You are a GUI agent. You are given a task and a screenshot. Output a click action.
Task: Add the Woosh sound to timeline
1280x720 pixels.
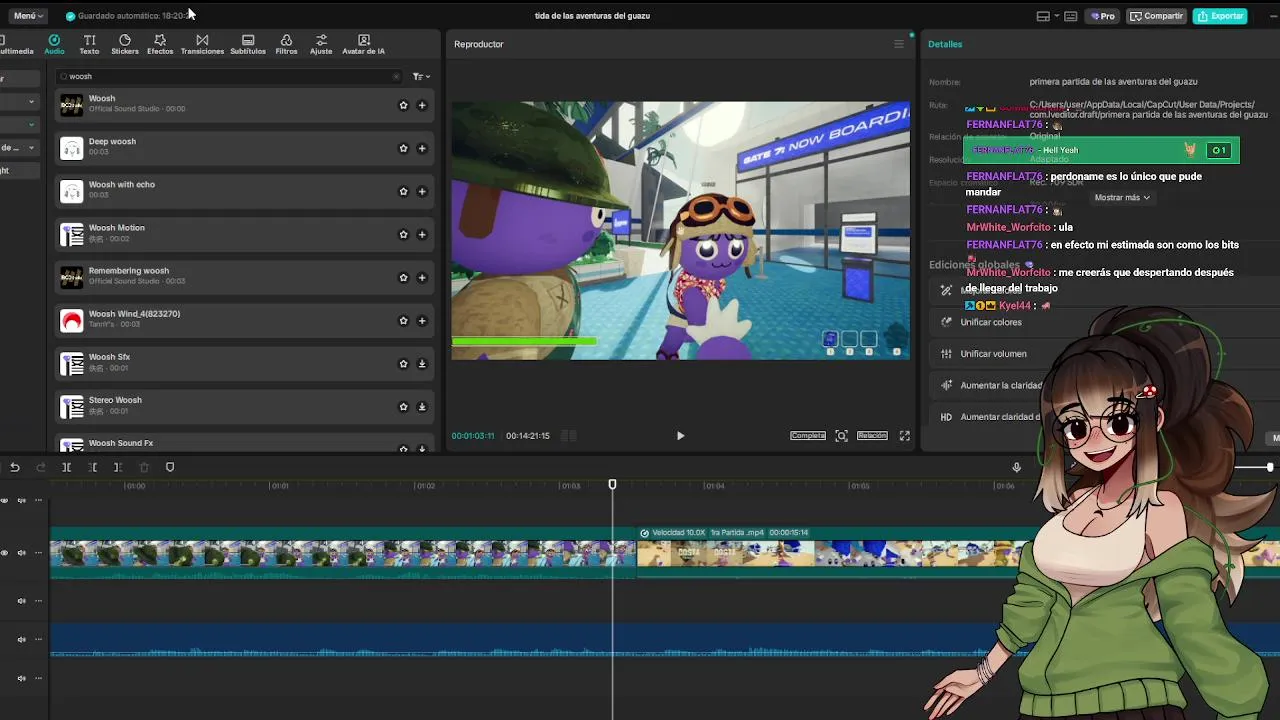422,105
